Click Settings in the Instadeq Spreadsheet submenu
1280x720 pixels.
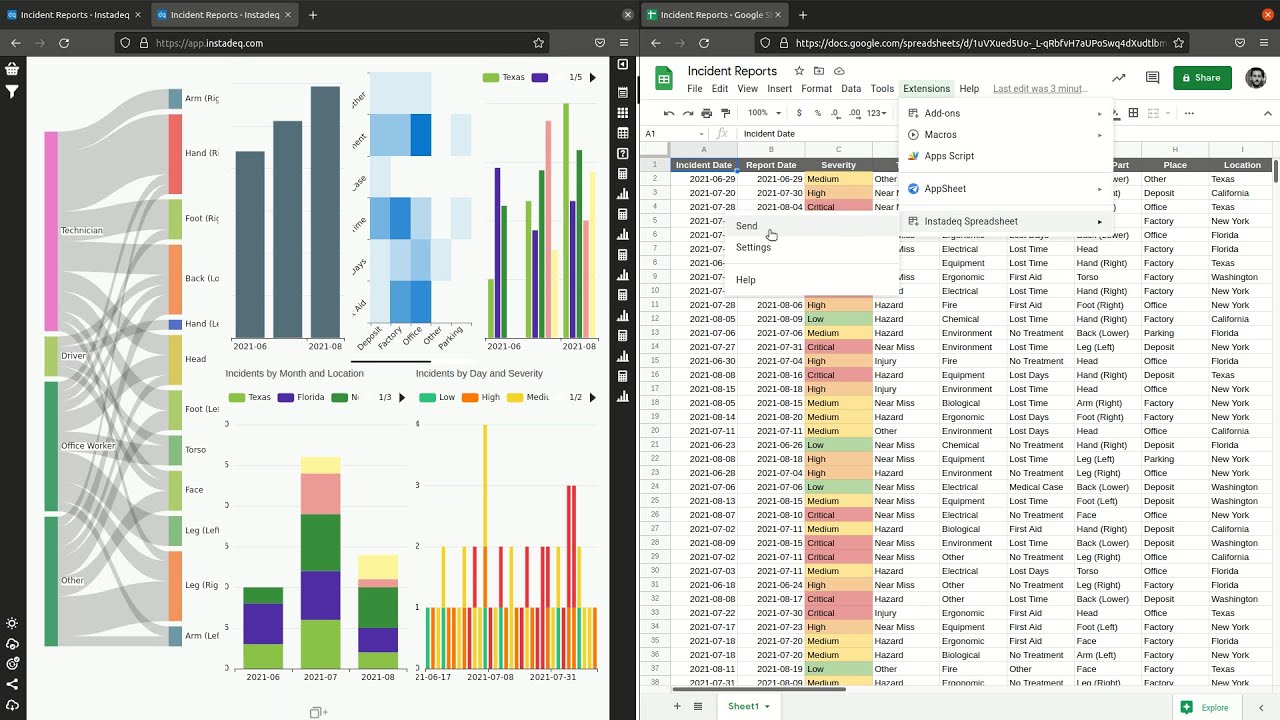[x=812, y=247]
